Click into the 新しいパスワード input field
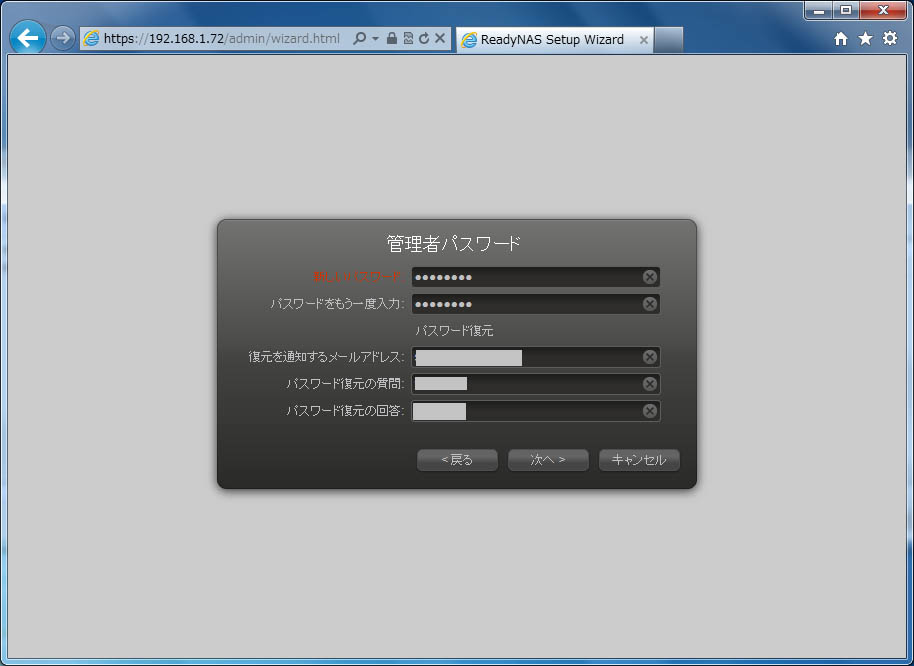The height and width of the screenshot is (666, 914). click(525, 277)
